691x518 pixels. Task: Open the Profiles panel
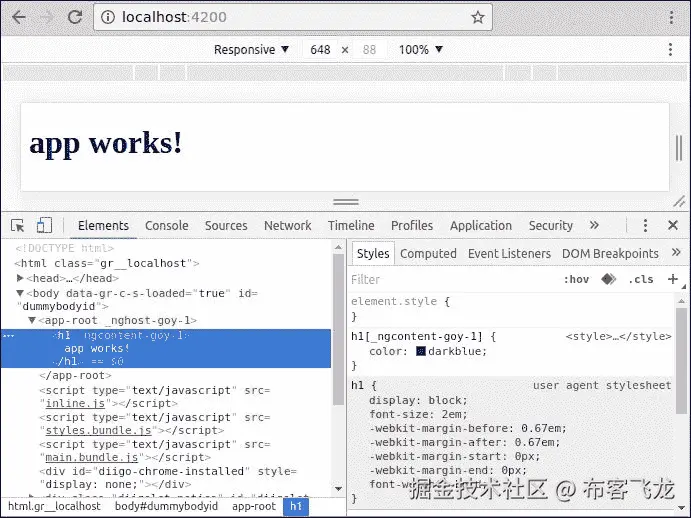coord(412,225)
